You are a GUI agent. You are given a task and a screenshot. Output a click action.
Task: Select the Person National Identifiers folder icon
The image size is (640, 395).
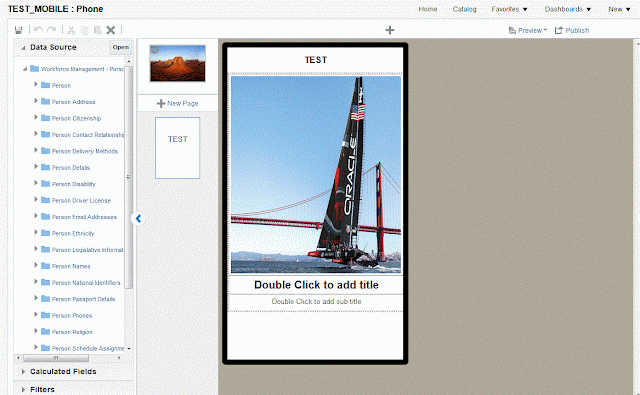tap(45, 282)
